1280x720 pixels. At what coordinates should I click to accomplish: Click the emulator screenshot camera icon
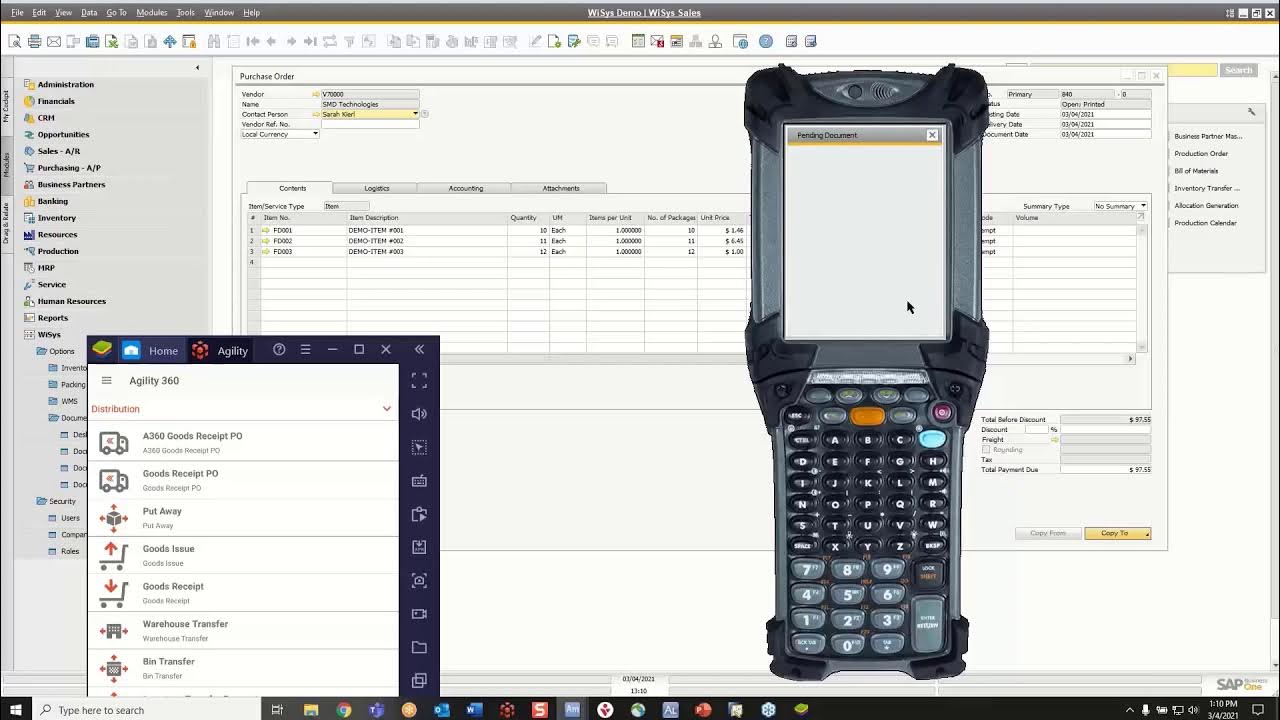419,581
